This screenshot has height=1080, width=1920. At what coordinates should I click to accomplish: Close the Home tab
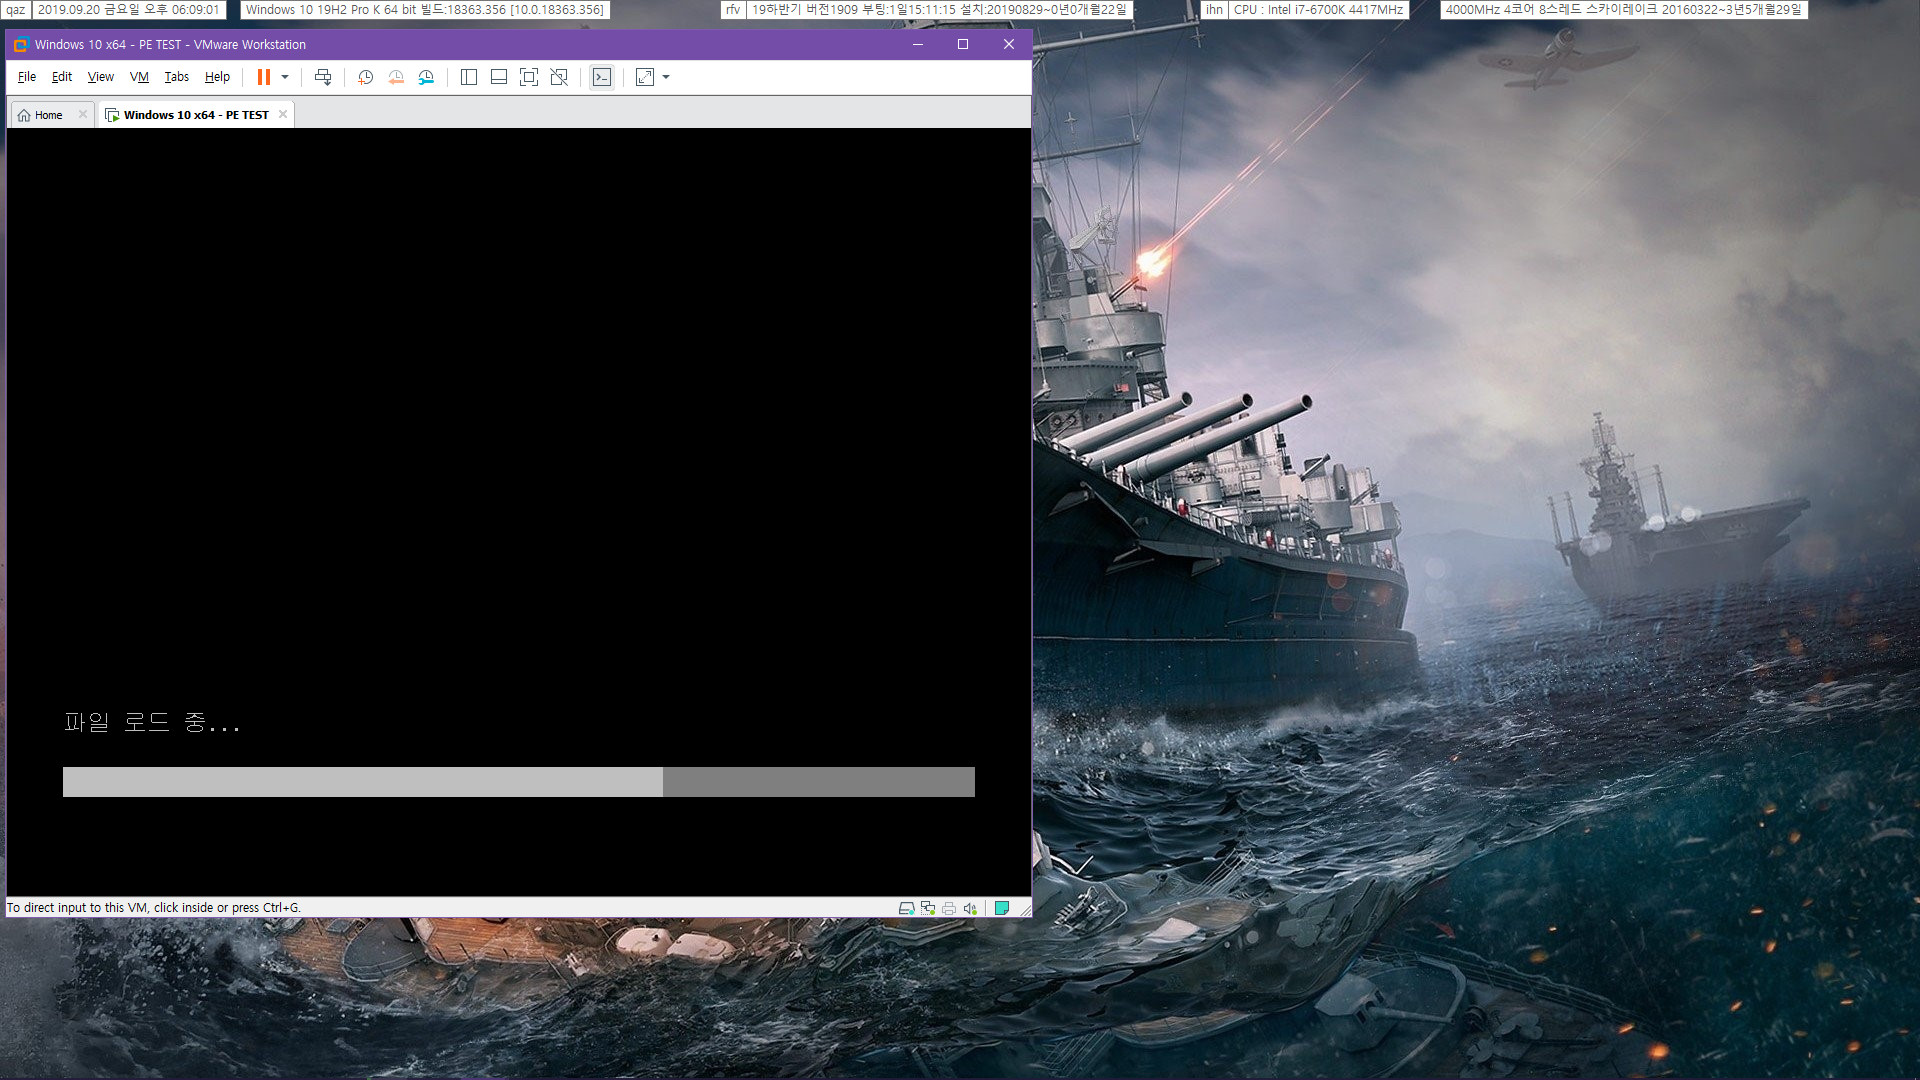point(83,115)
